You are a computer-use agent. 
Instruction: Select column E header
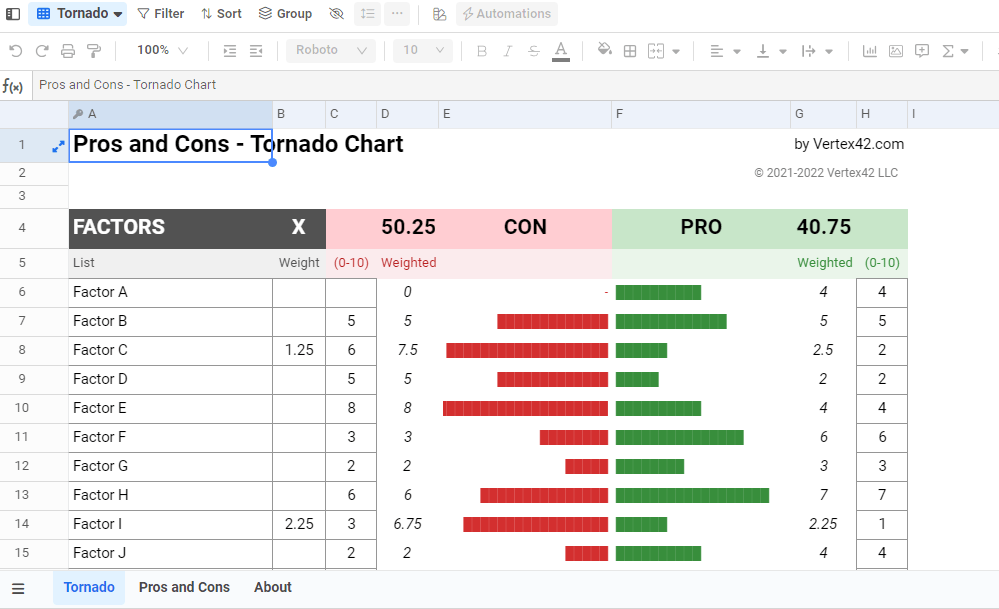(525, 114)
